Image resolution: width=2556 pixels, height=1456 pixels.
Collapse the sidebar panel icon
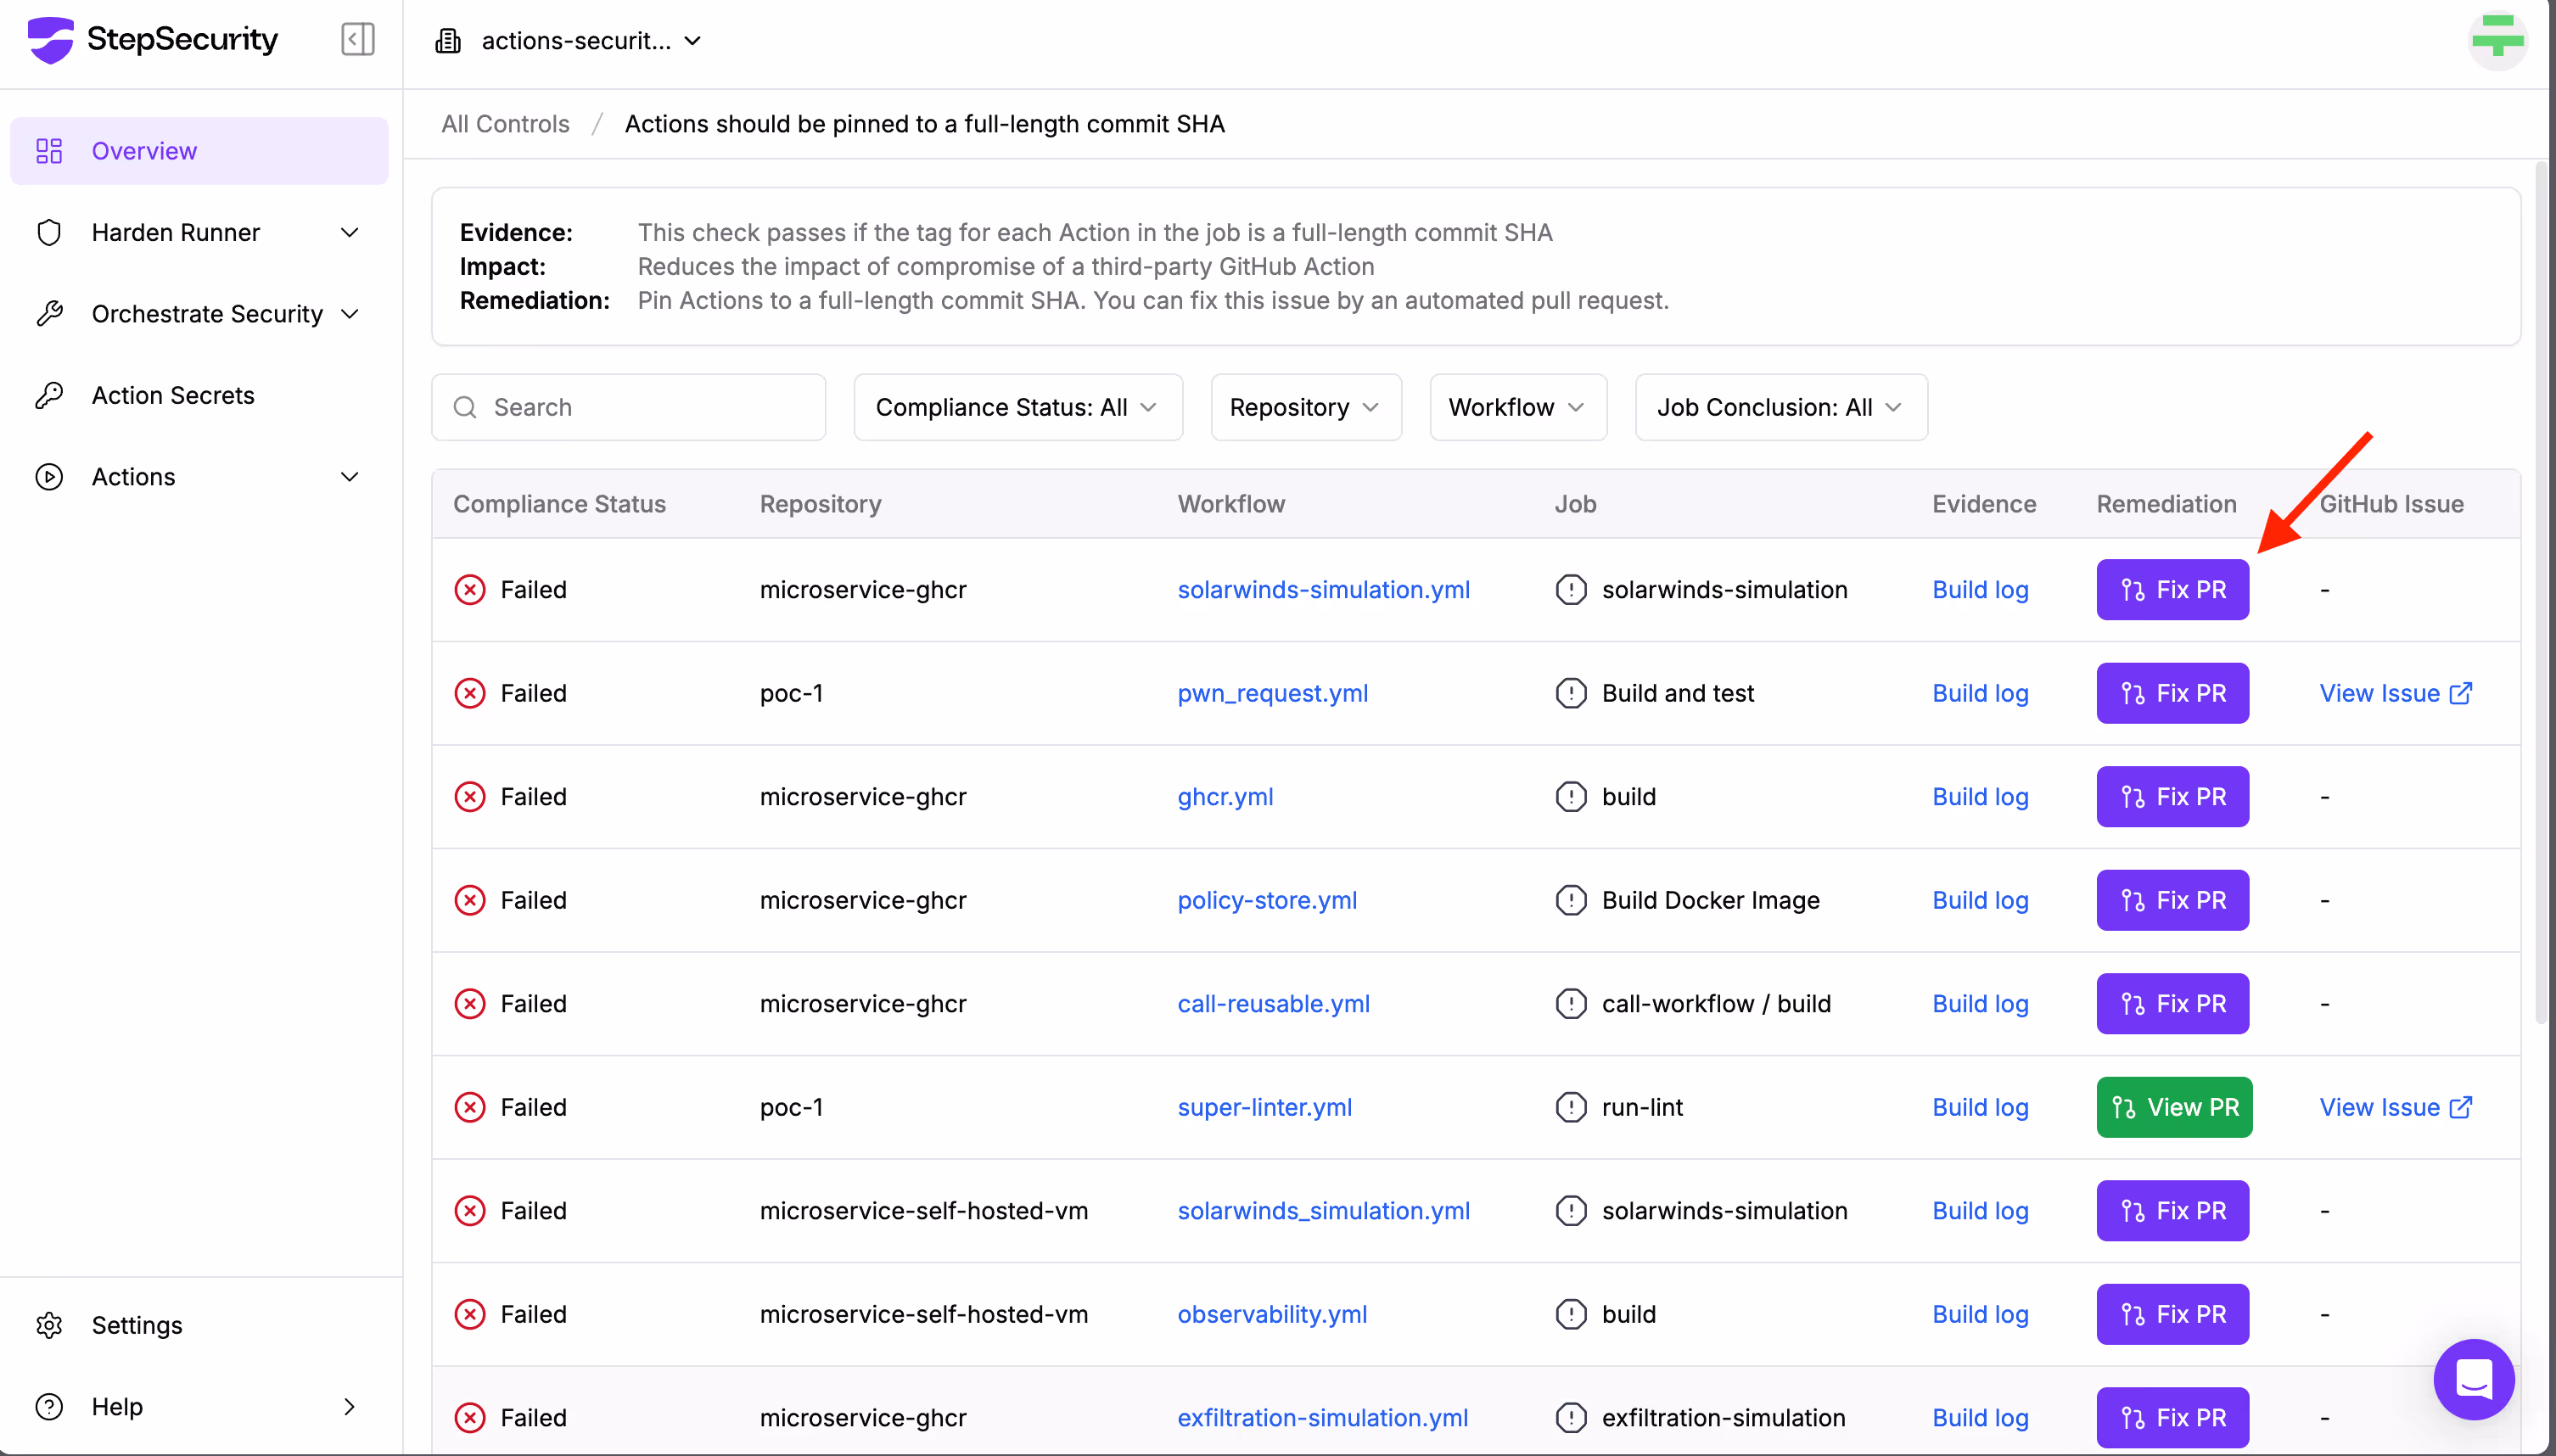click(x=357, y=40)
